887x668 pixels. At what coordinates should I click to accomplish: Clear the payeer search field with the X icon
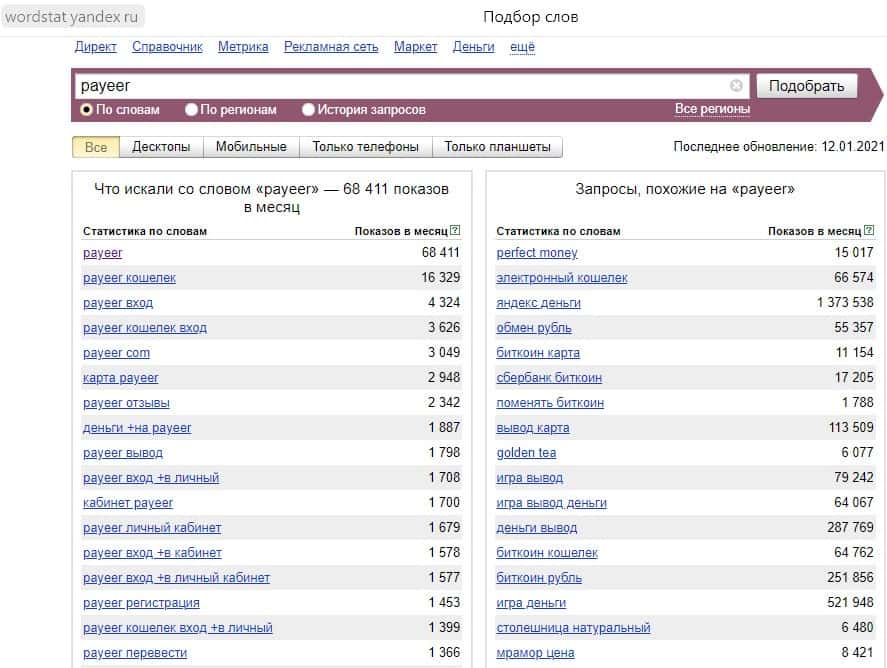point(736,86)
